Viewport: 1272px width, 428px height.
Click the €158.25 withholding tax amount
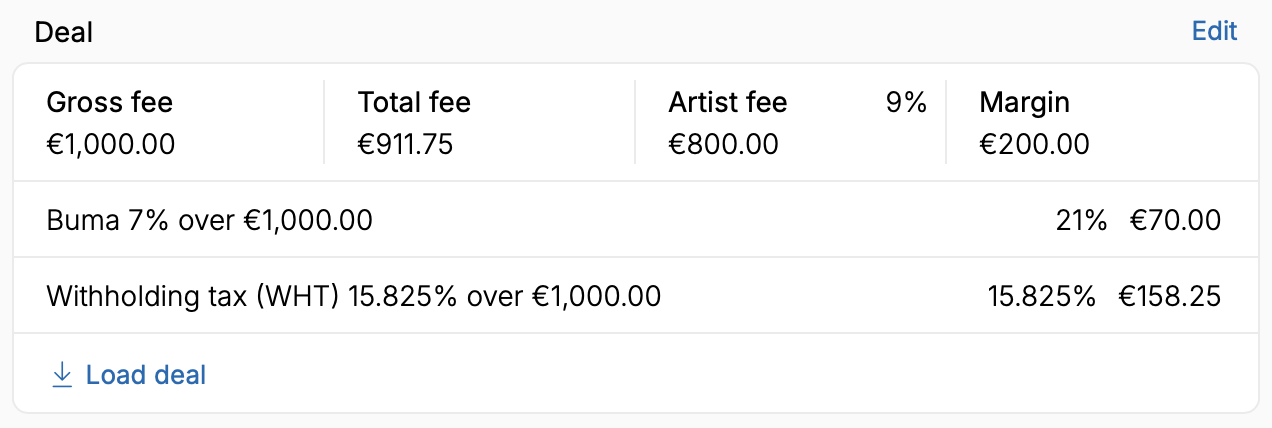(1169, 296)
